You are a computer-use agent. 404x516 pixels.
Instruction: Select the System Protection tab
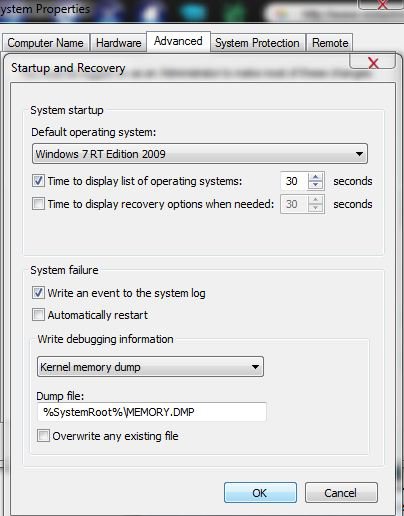pos(257,43)
